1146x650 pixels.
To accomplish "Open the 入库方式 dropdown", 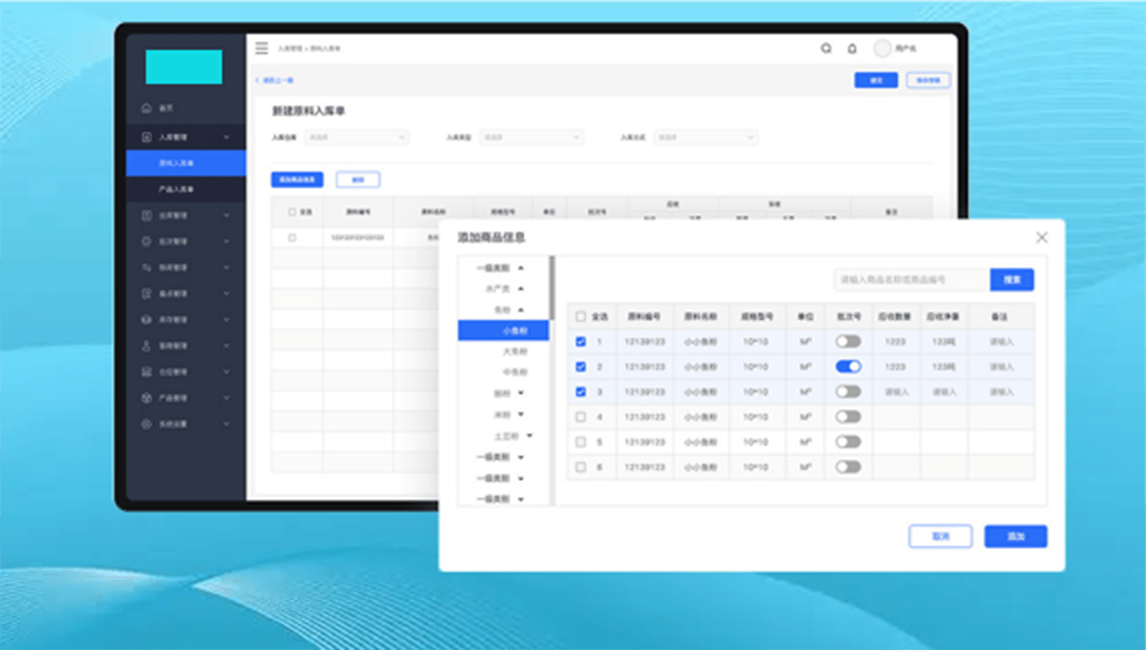I will tap(705, 137).
